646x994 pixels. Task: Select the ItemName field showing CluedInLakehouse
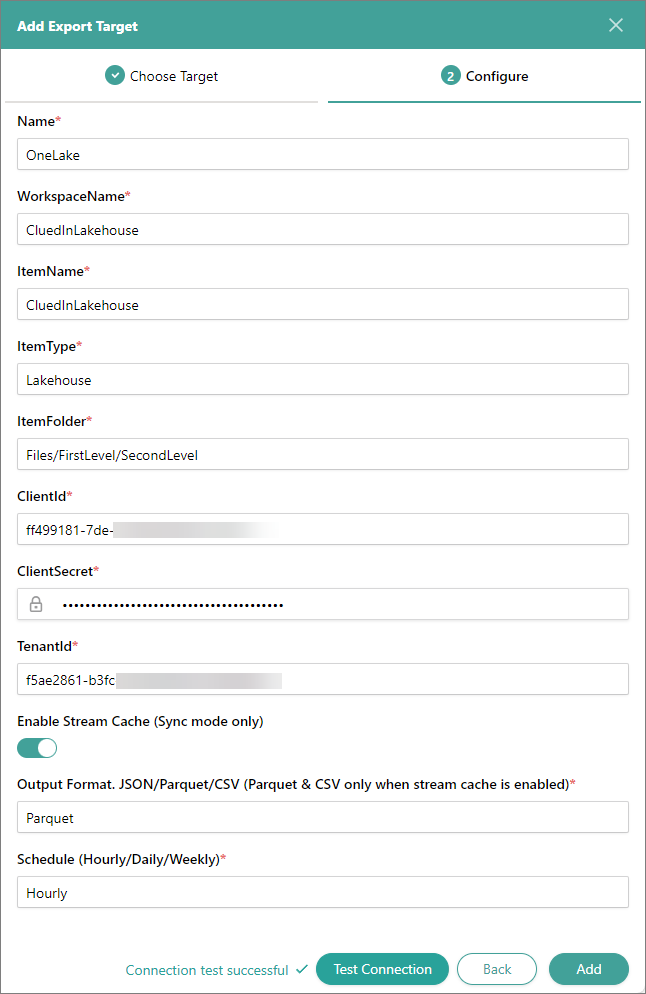pos(322,304)
